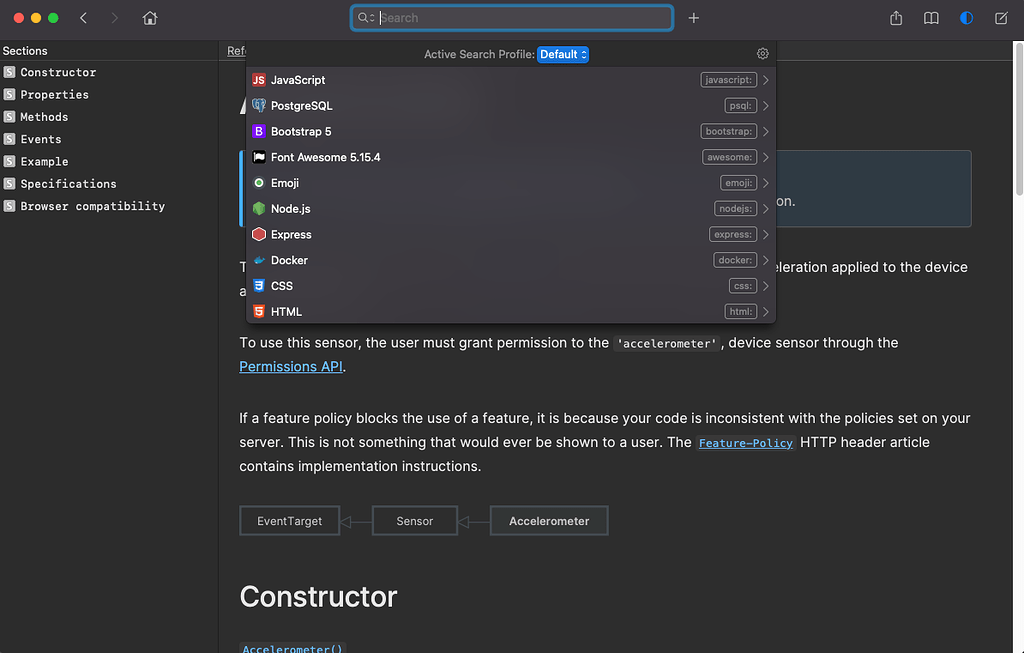Select the Emoji docset
Viewport: 1024px width, 653px height.
287,182
